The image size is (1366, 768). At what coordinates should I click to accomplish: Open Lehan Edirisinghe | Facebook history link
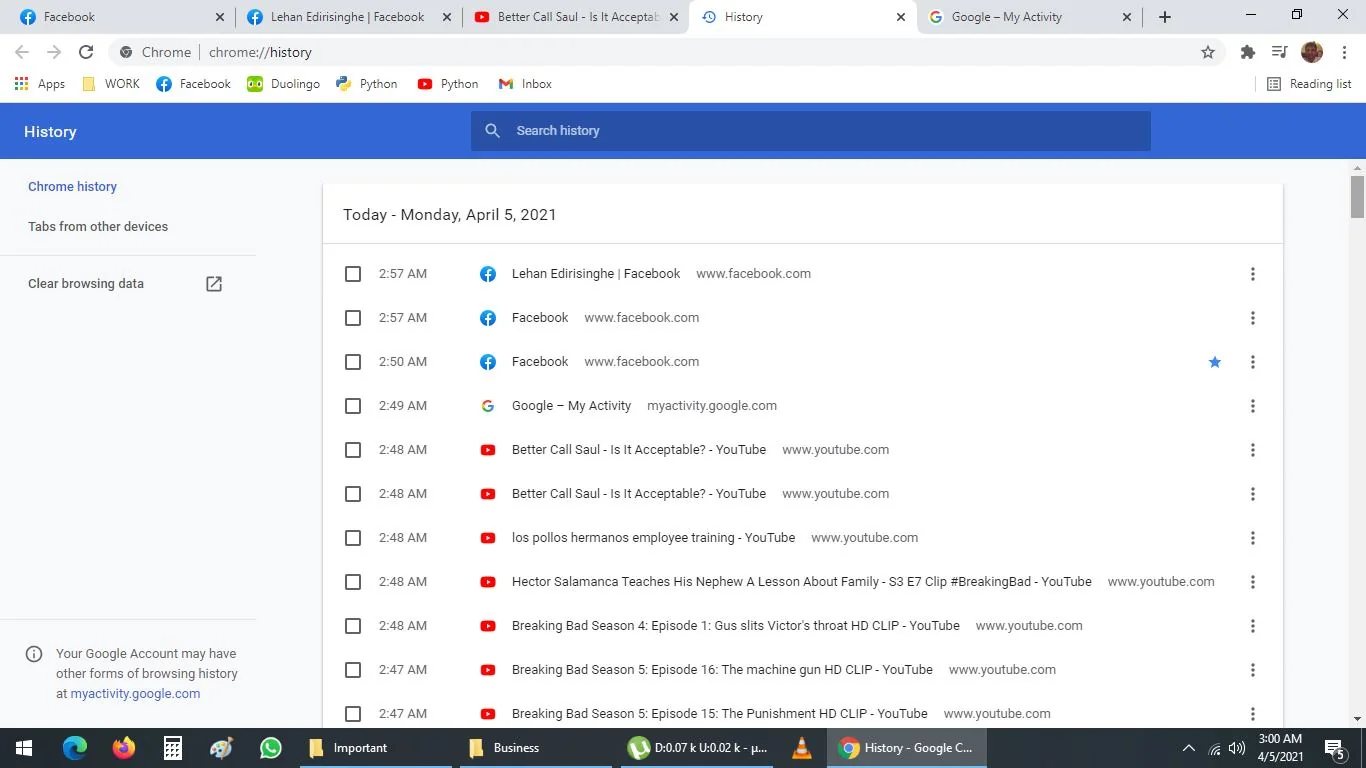(x=596, y=274)
